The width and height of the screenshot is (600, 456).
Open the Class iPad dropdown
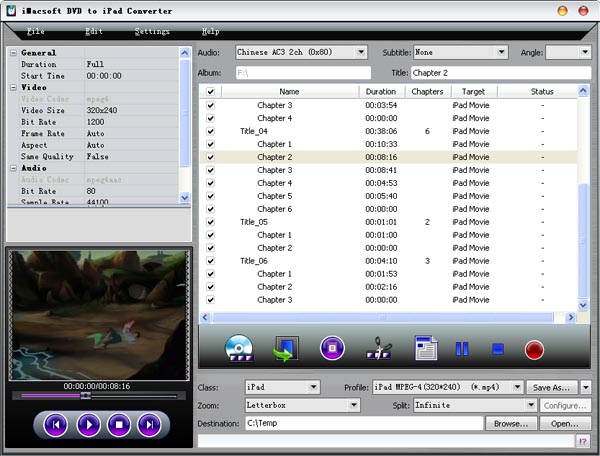click(313, 387)
